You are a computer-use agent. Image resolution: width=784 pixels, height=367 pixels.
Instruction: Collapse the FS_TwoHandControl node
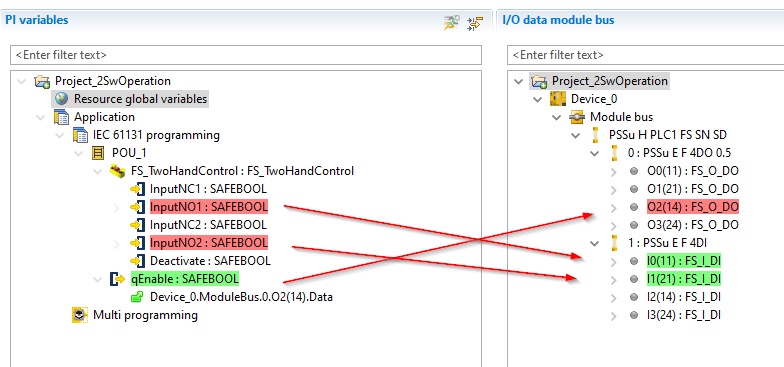pyautogui.click(x=98, y=172)
